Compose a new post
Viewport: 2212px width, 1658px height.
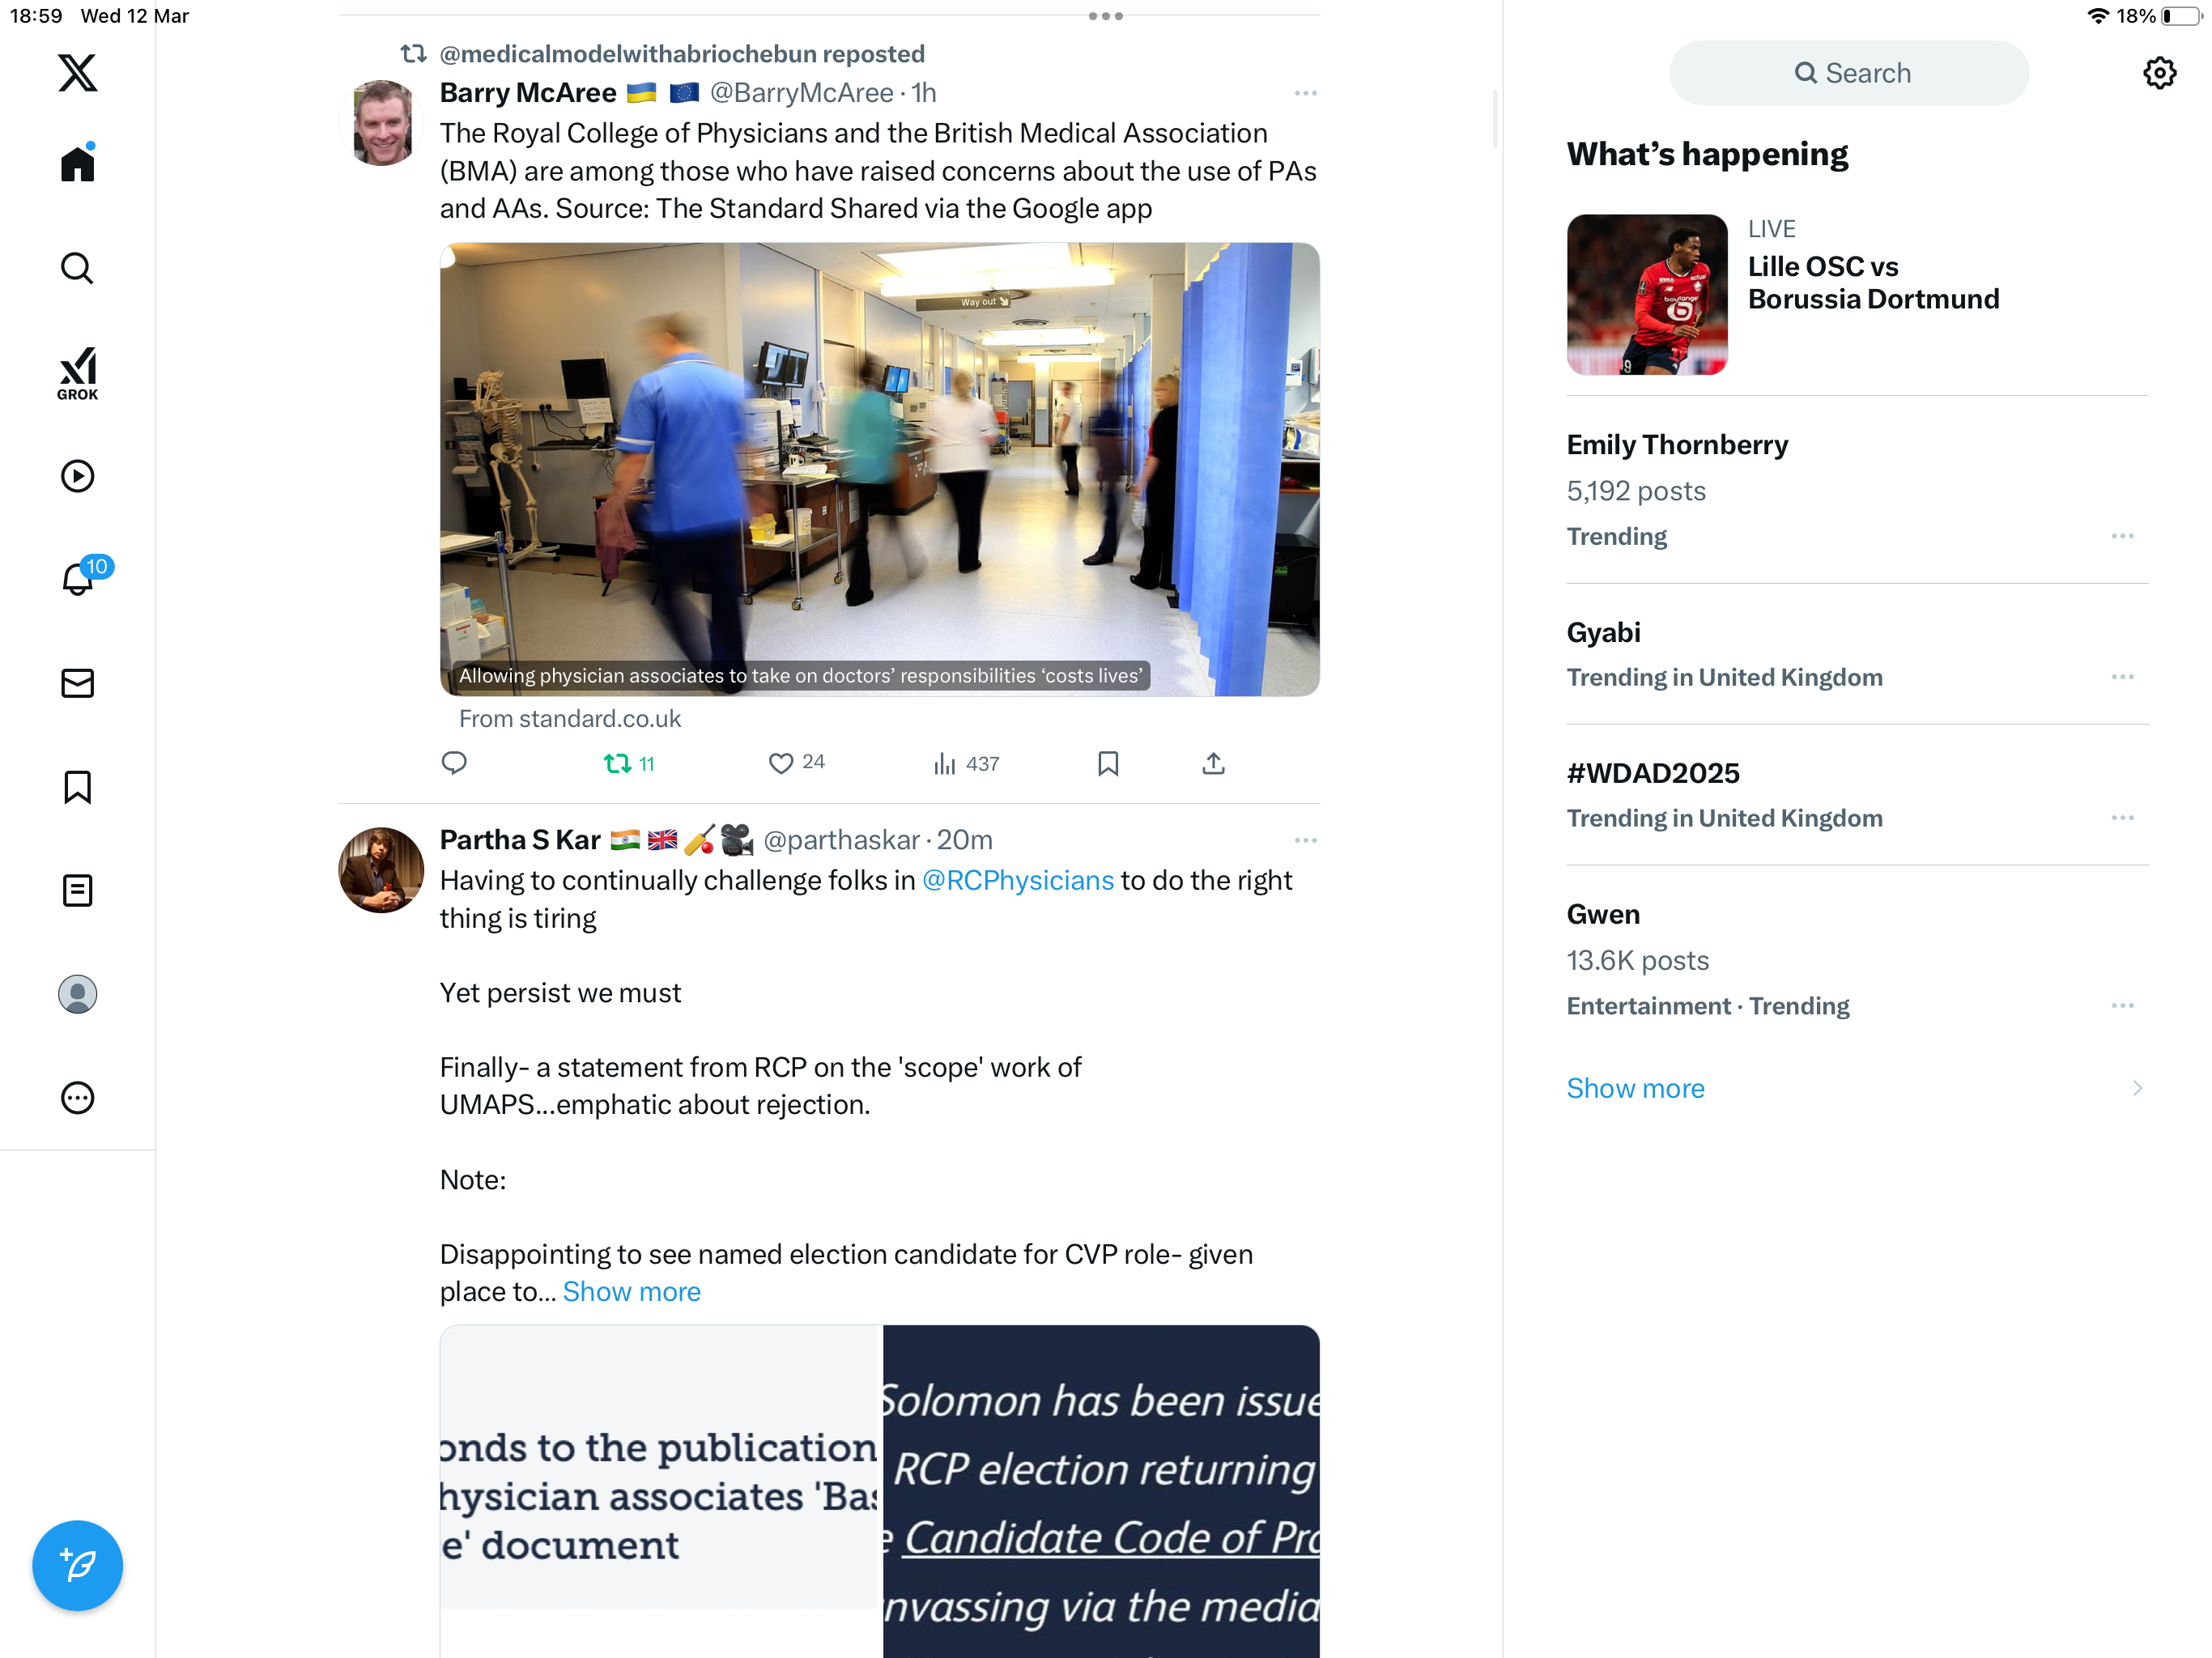pos(77,1565)
